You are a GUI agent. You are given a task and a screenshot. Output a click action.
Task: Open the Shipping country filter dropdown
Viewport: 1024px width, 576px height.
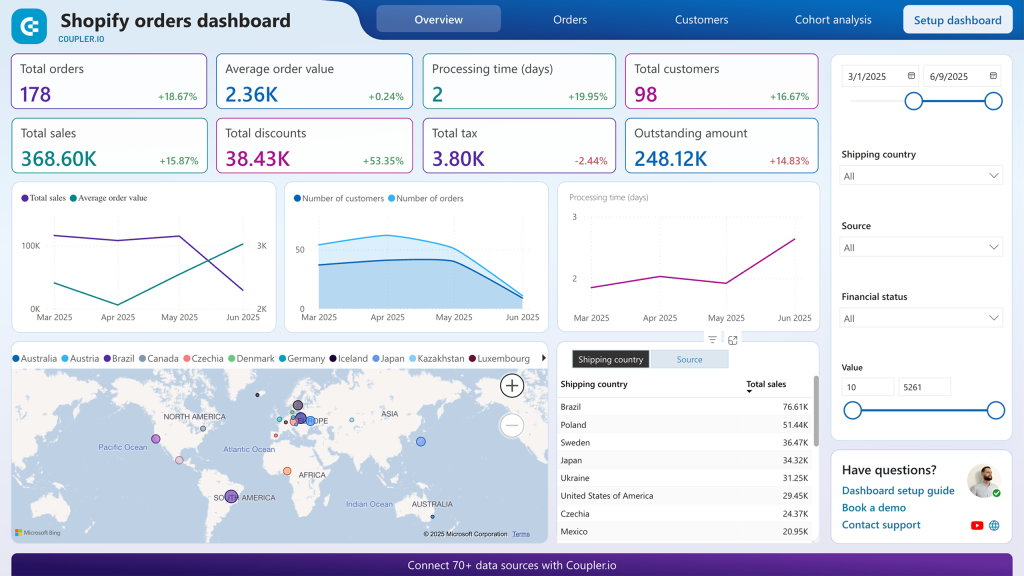point(921,174)
